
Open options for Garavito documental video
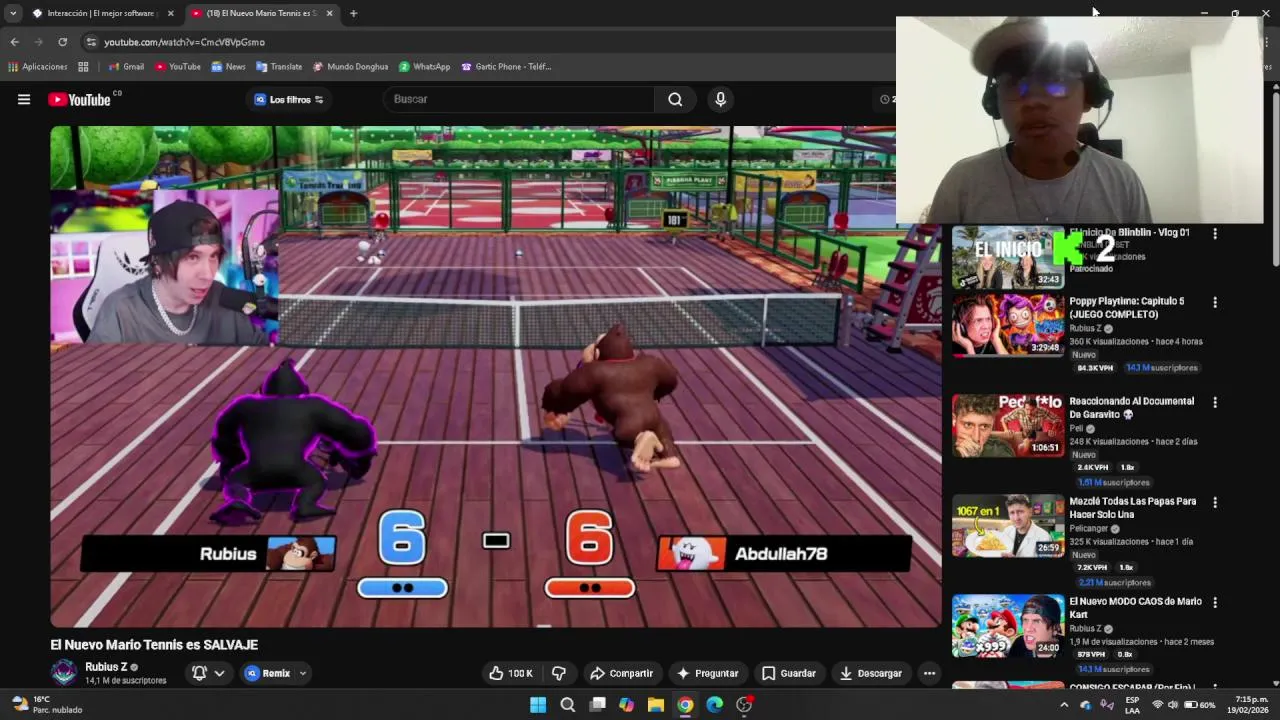click(1215, 402)
